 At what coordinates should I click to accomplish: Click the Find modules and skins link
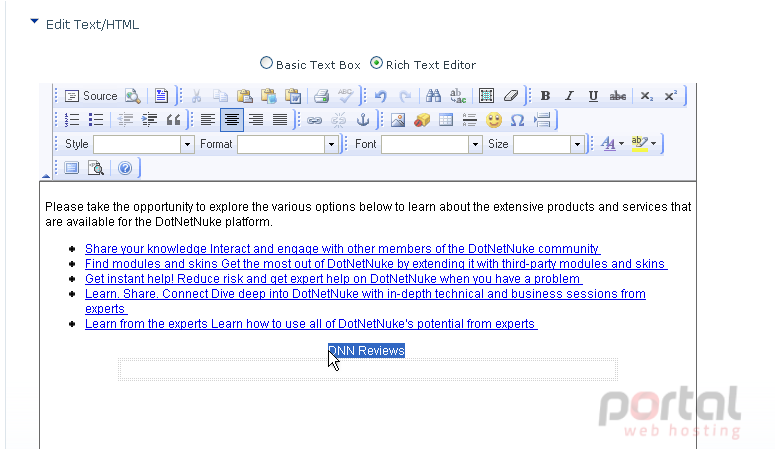[x=376, y=263]
